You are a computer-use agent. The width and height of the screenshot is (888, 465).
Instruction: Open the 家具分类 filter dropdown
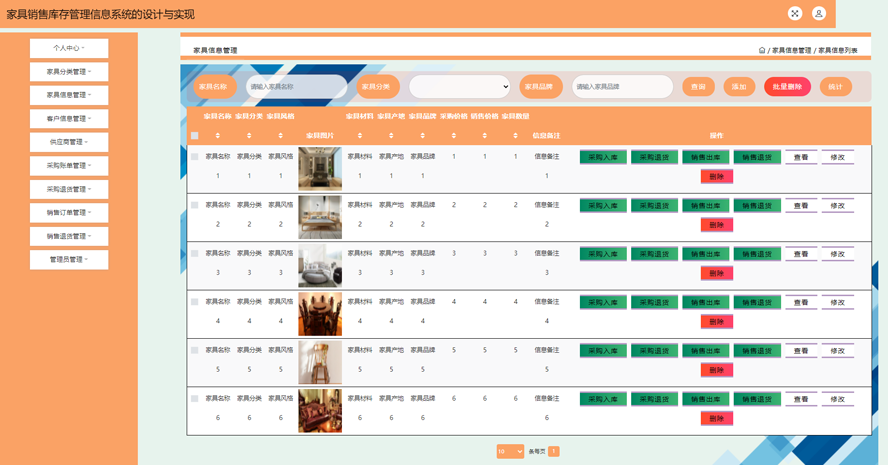coord(460,87)
